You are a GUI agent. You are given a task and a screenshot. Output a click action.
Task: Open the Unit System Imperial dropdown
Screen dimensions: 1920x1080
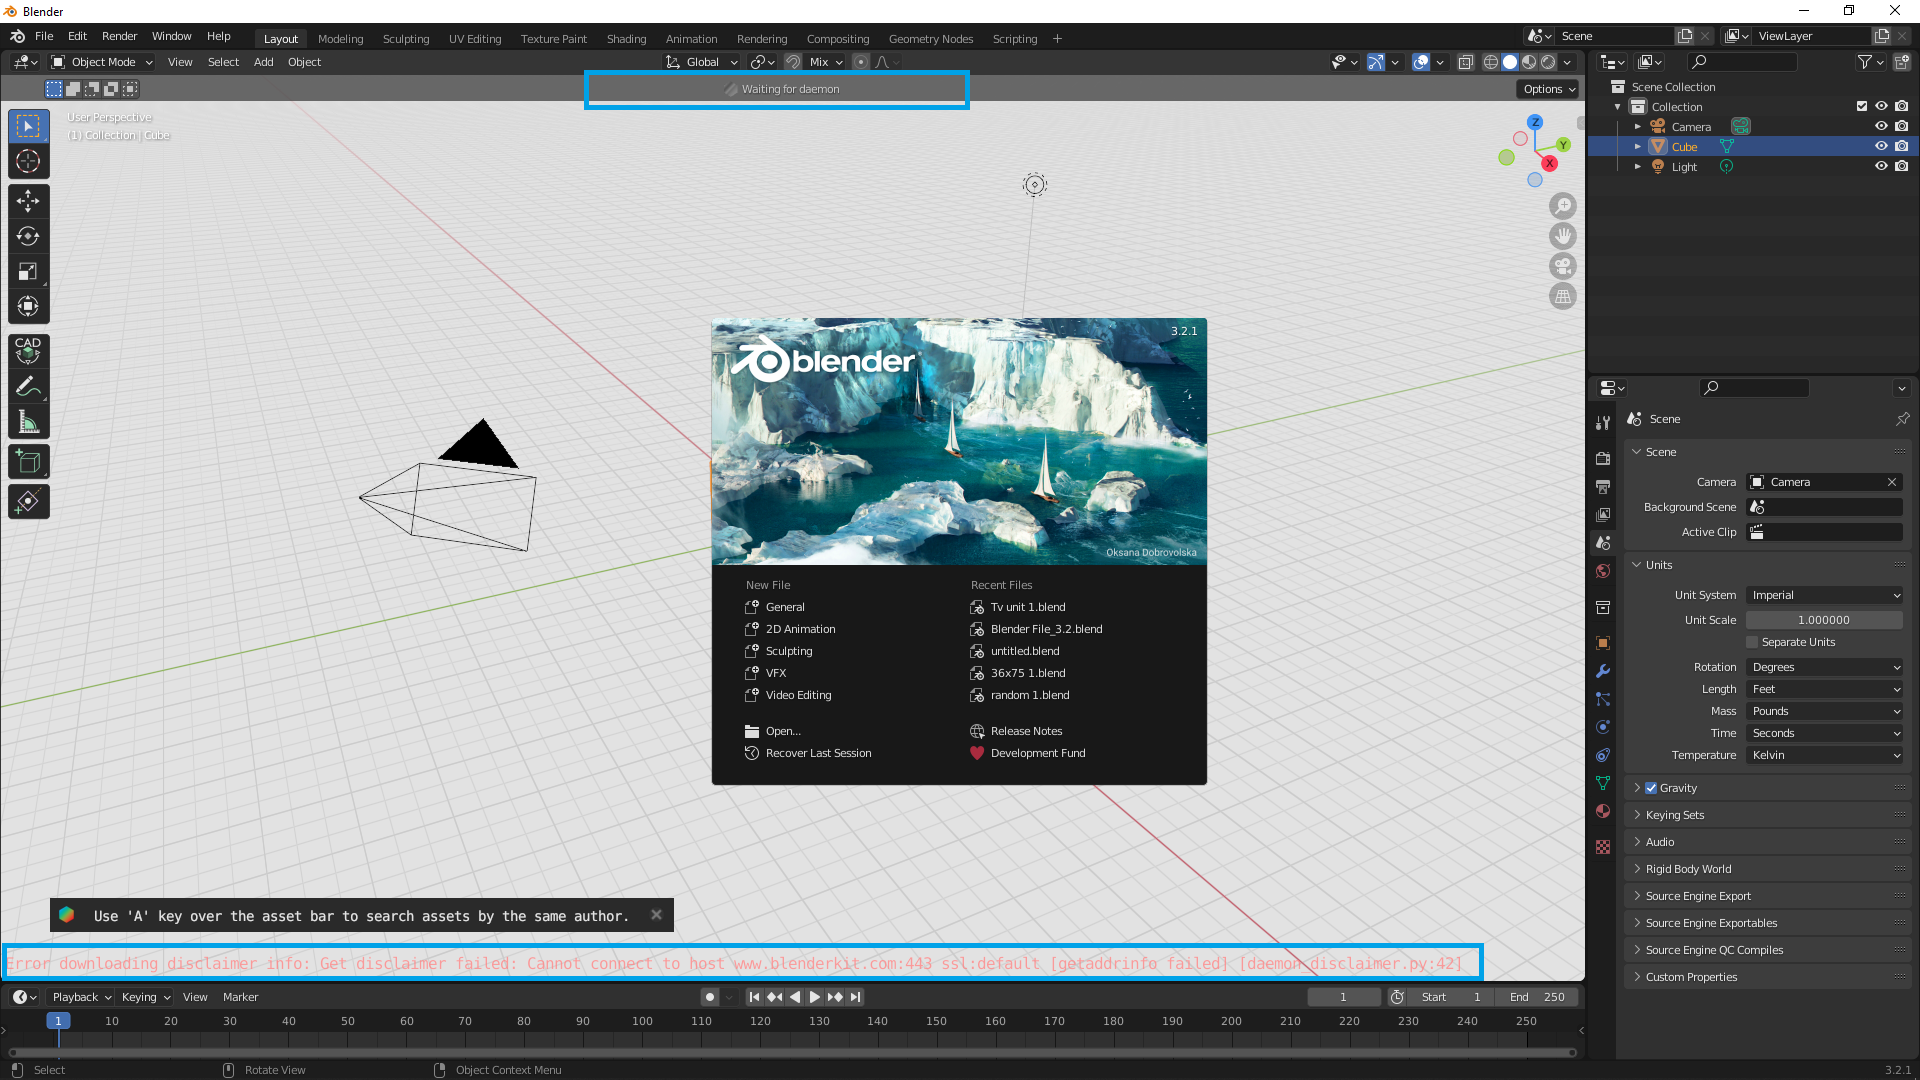click(x=1824, y=595)
